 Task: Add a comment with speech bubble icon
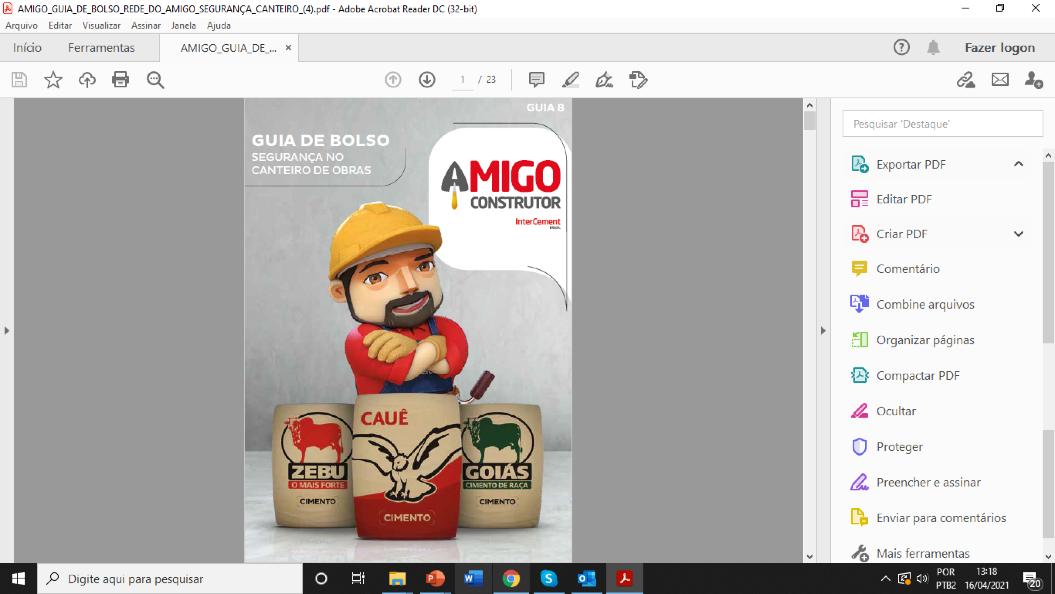[x=536, y=79]
